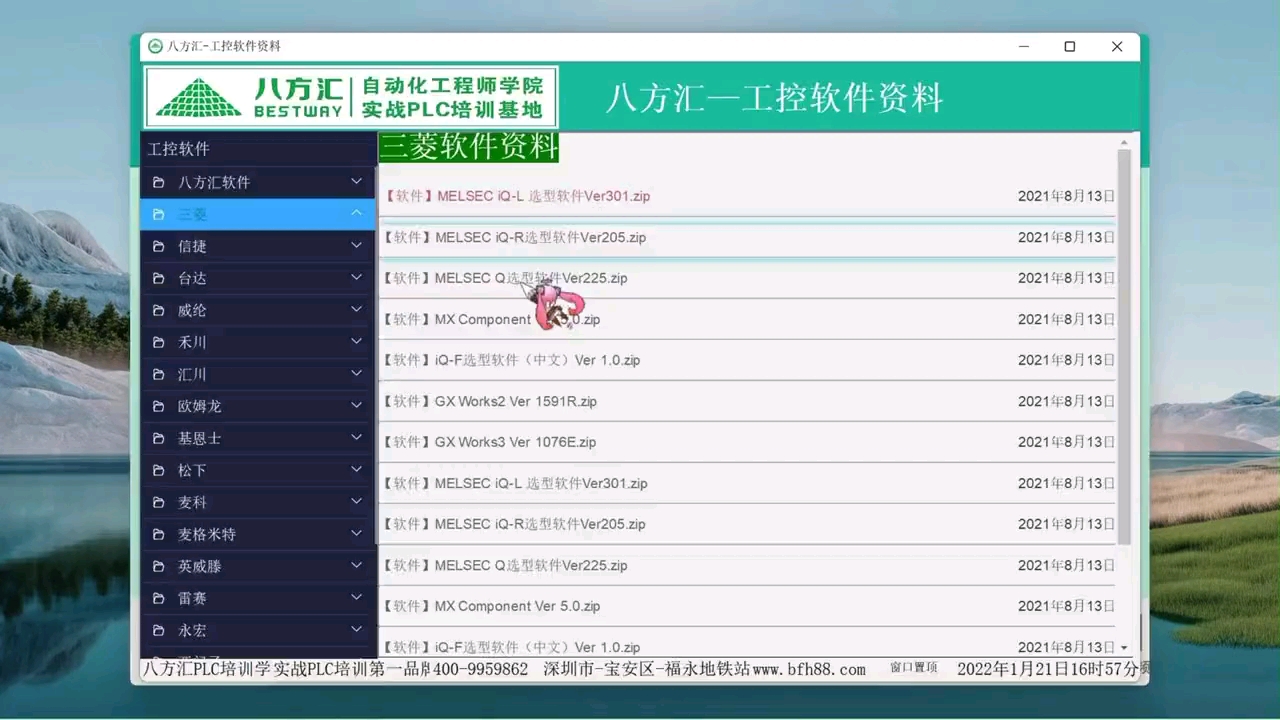
Task: Click the folder icon next to 麦格米特
Action: tap(159, 534)
